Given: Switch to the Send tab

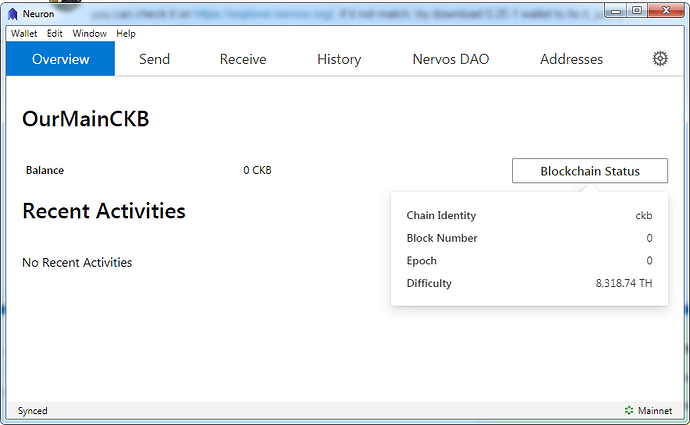Looking at the screenshot, I should (154, 59).
